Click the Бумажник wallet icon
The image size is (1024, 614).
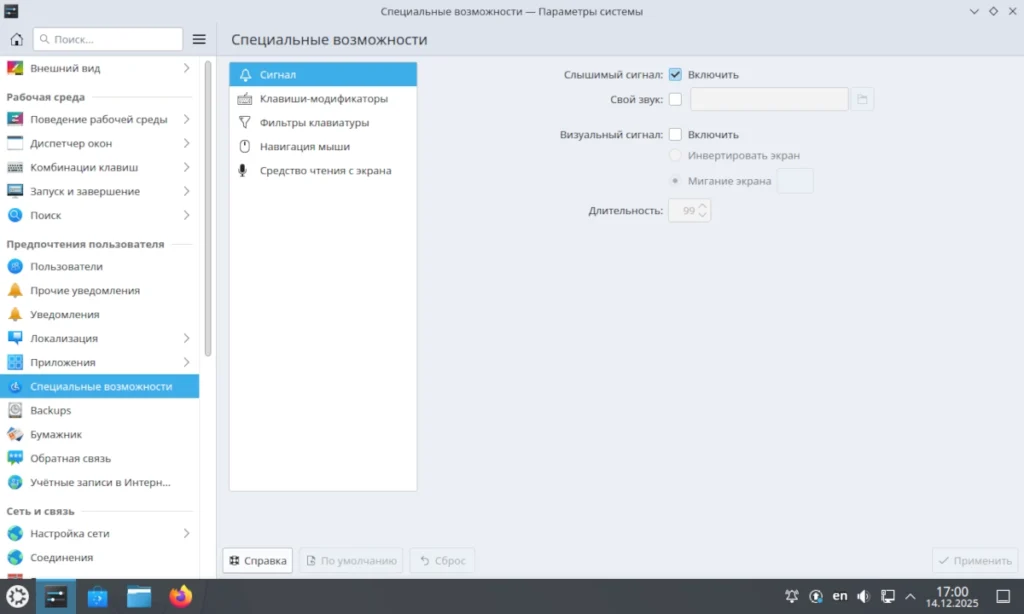point(15,434)
